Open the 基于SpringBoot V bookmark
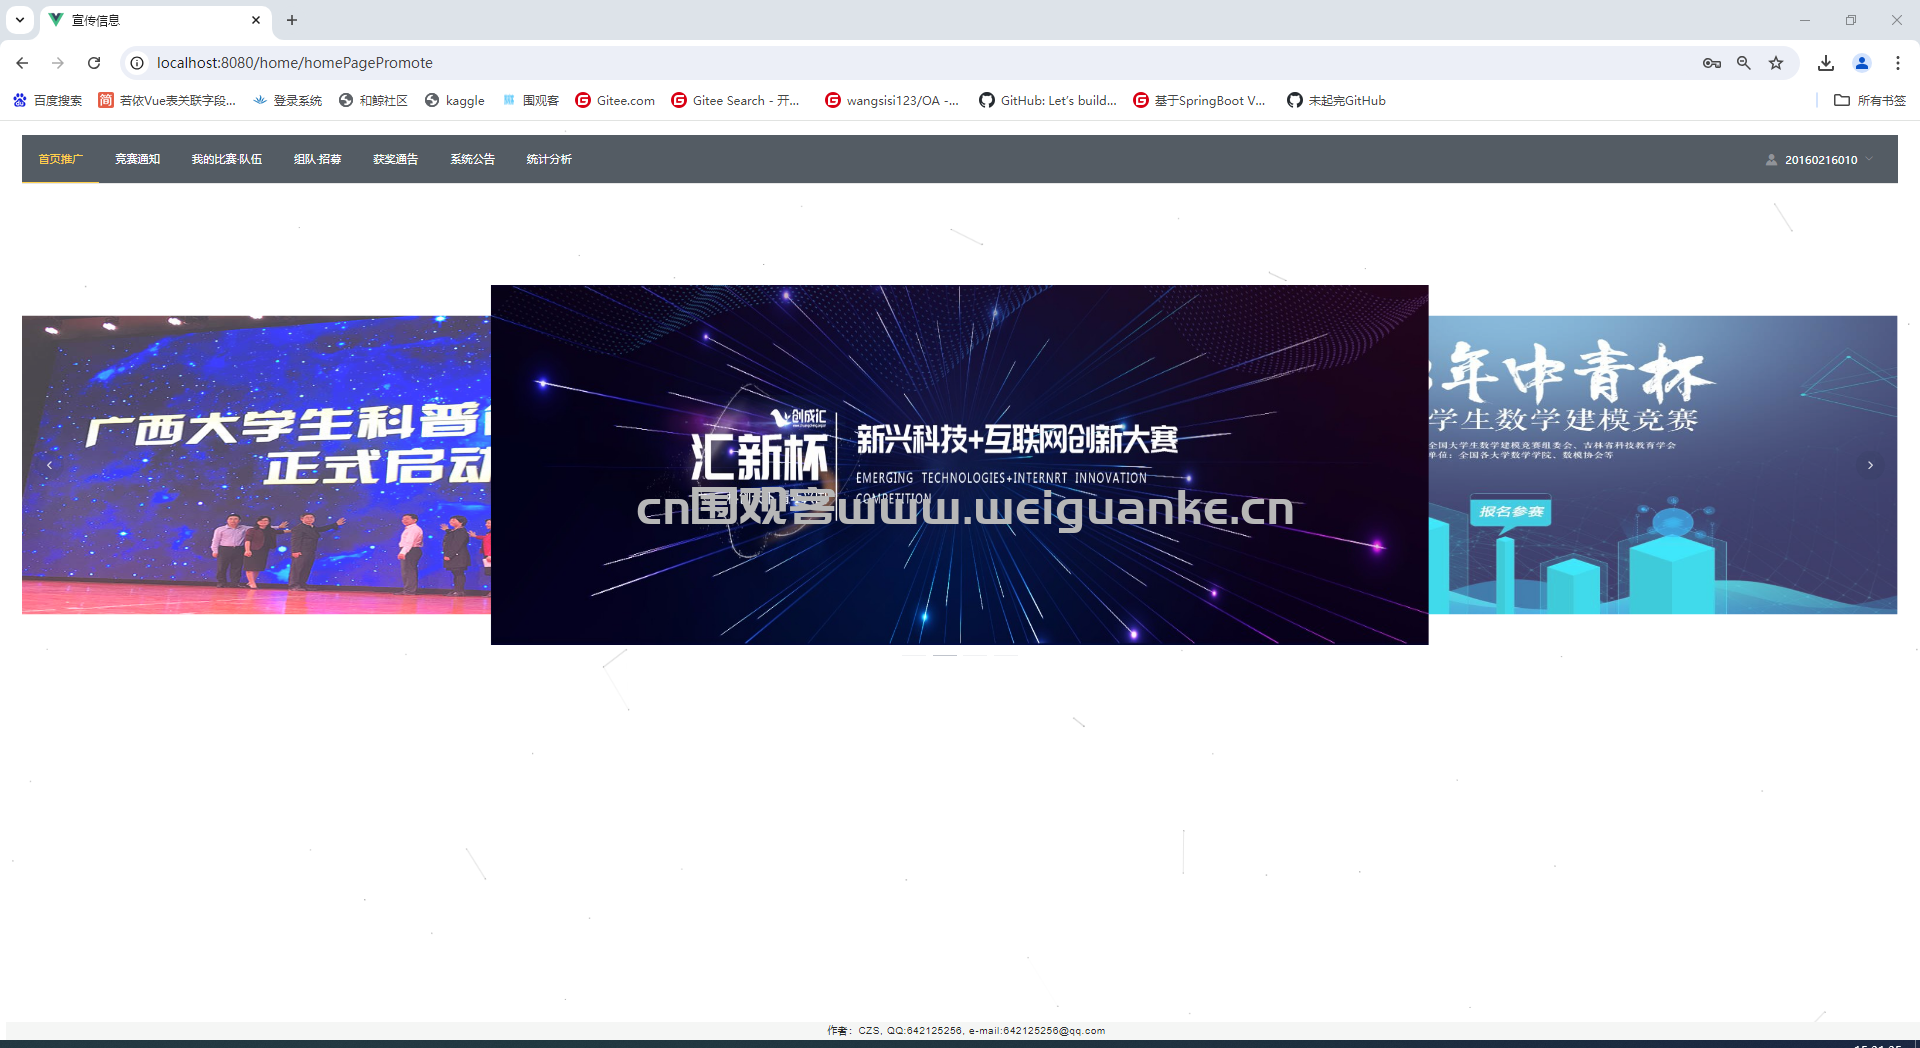Viewport: 1920px width, 1048px height. tap(1199, 100)
